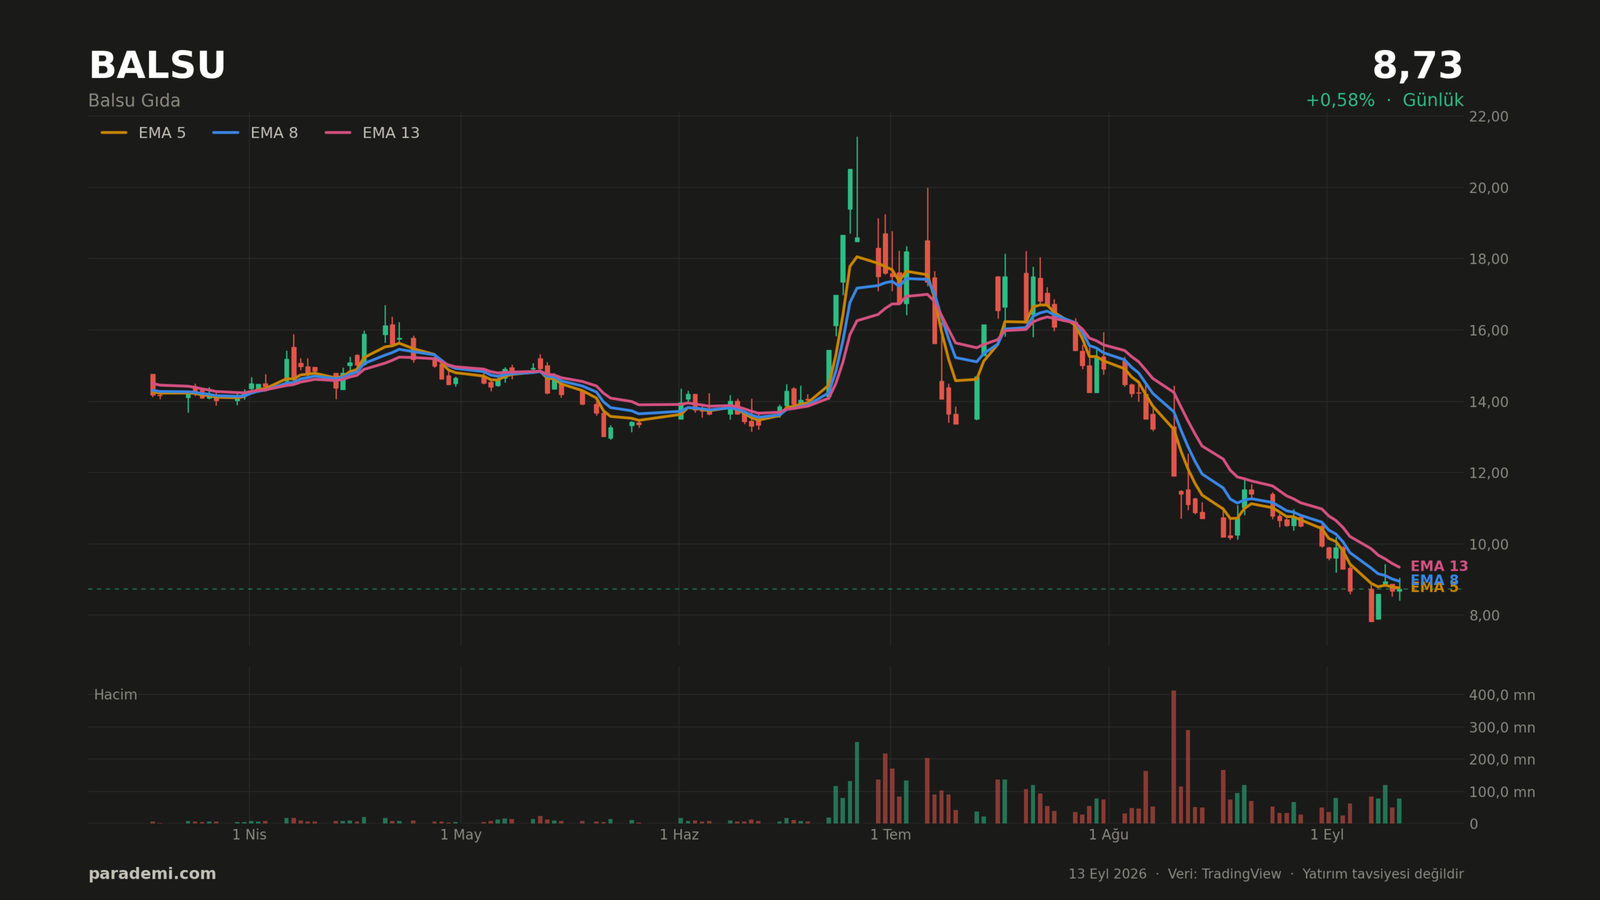
Task: Click the 20,00 price axis label
Action: [1488, 188]
